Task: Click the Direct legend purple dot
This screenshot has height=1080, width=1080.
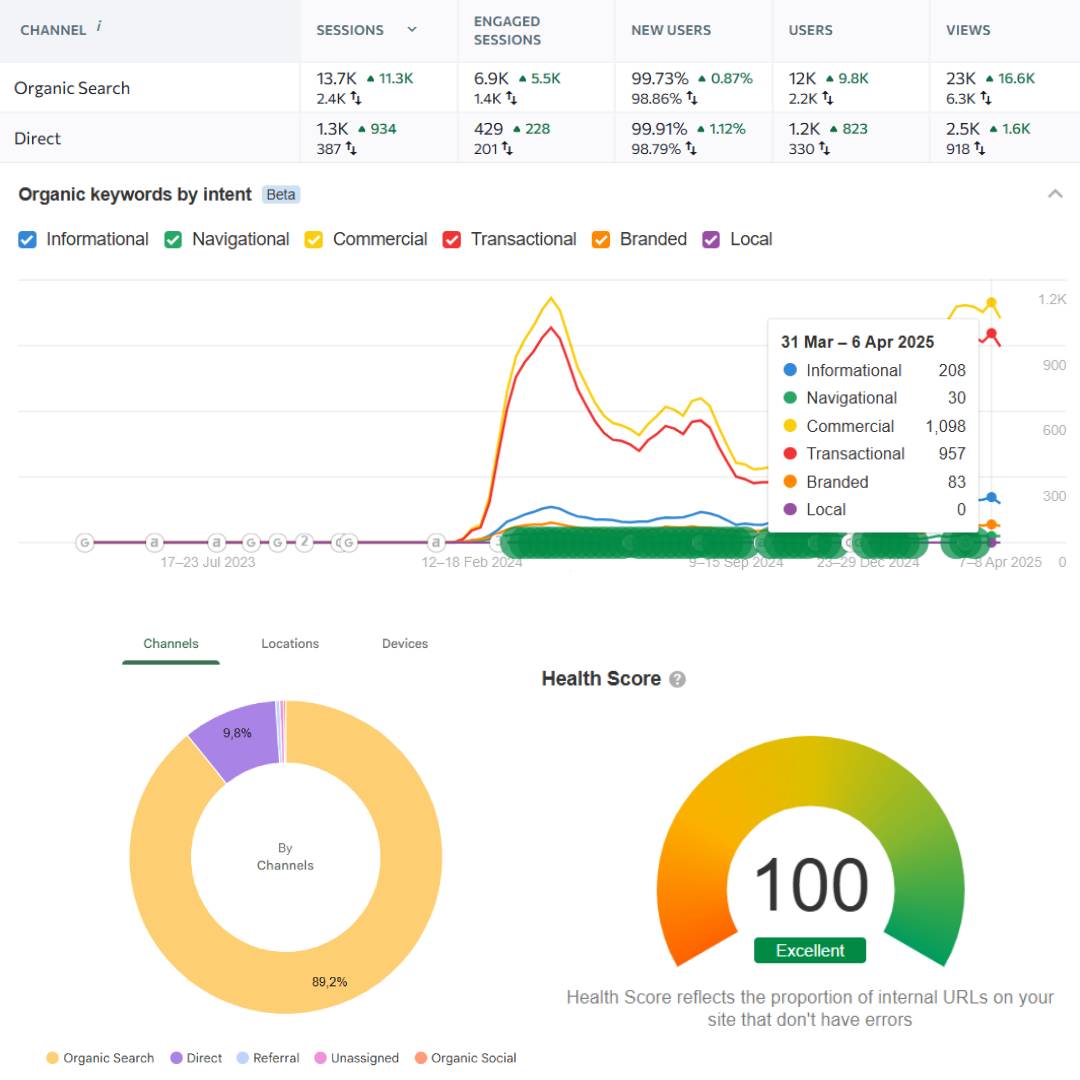Action: tap(176, 1058)
